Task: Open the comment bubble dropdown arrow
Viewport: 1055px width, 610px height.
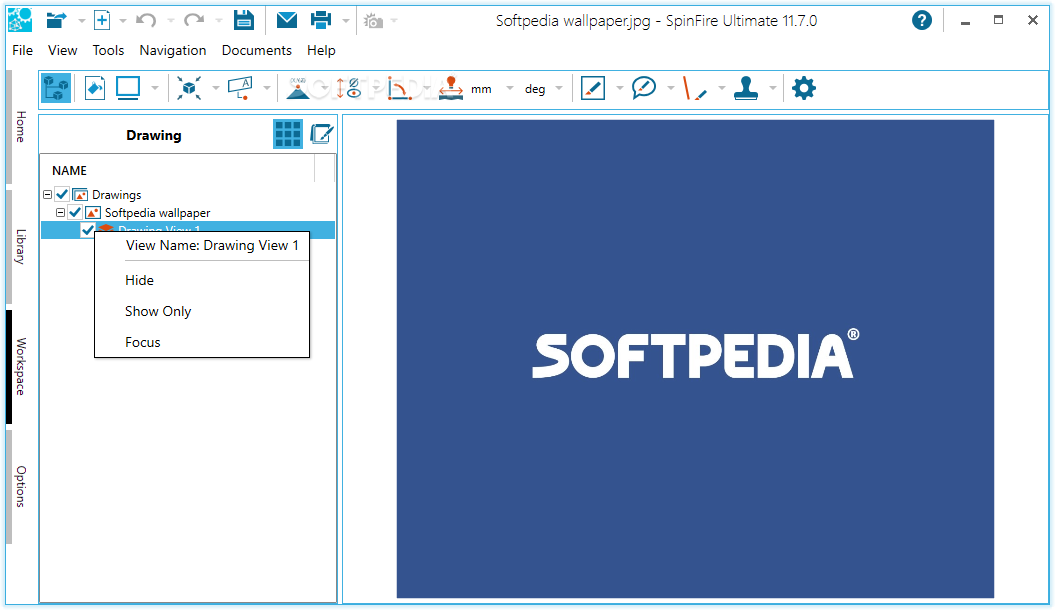Action: coord(670,88)
